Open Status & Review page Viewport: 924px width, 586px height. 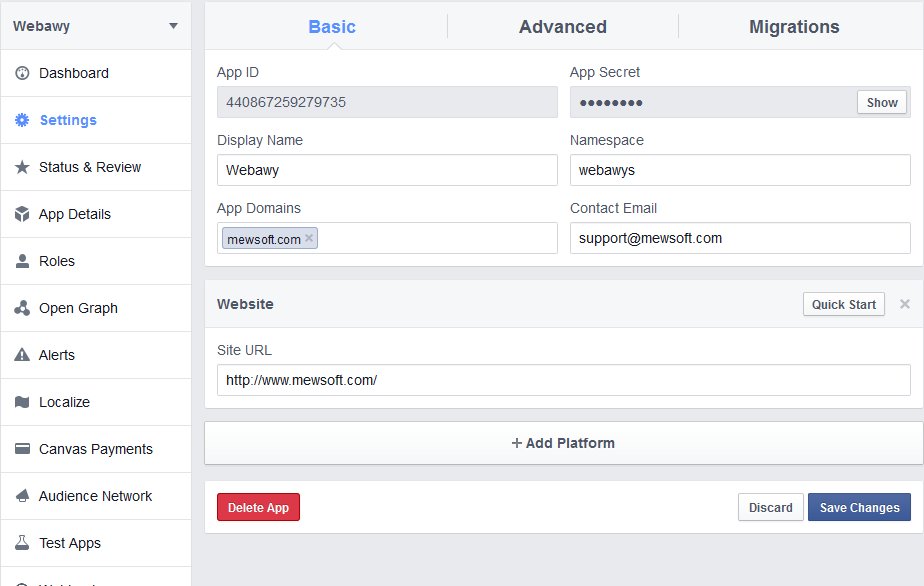point(95,167)
